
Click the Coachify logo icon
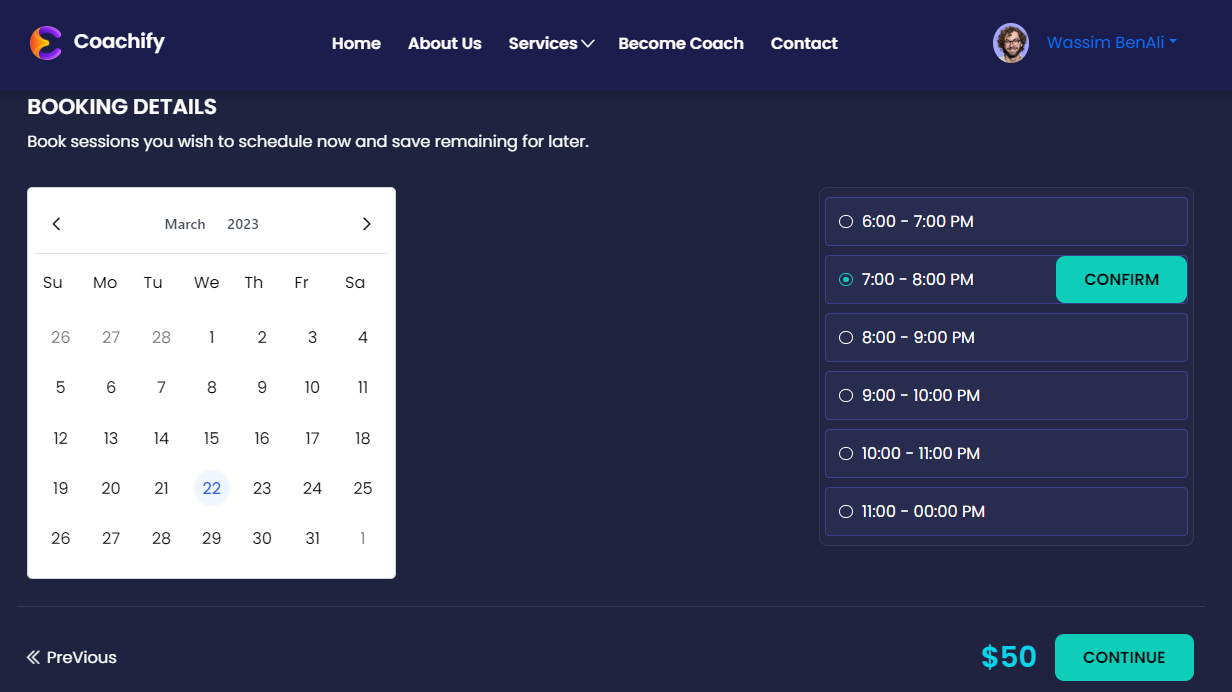tap(45, 43)
